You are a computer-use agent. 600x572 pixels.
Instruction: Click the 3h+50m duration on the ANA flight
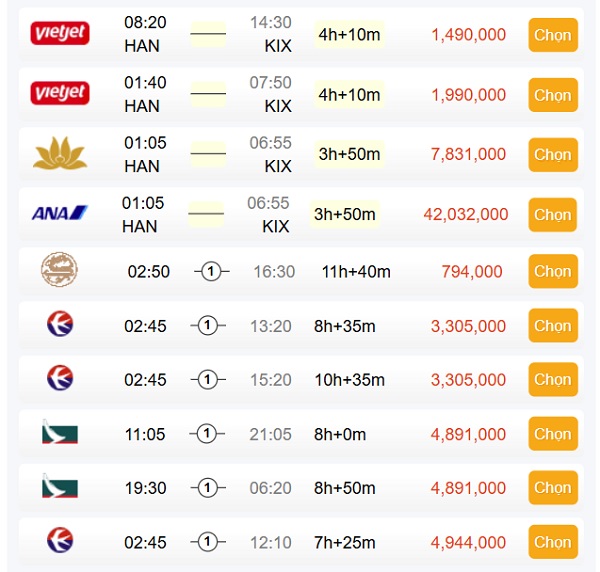tap(345, 214)
